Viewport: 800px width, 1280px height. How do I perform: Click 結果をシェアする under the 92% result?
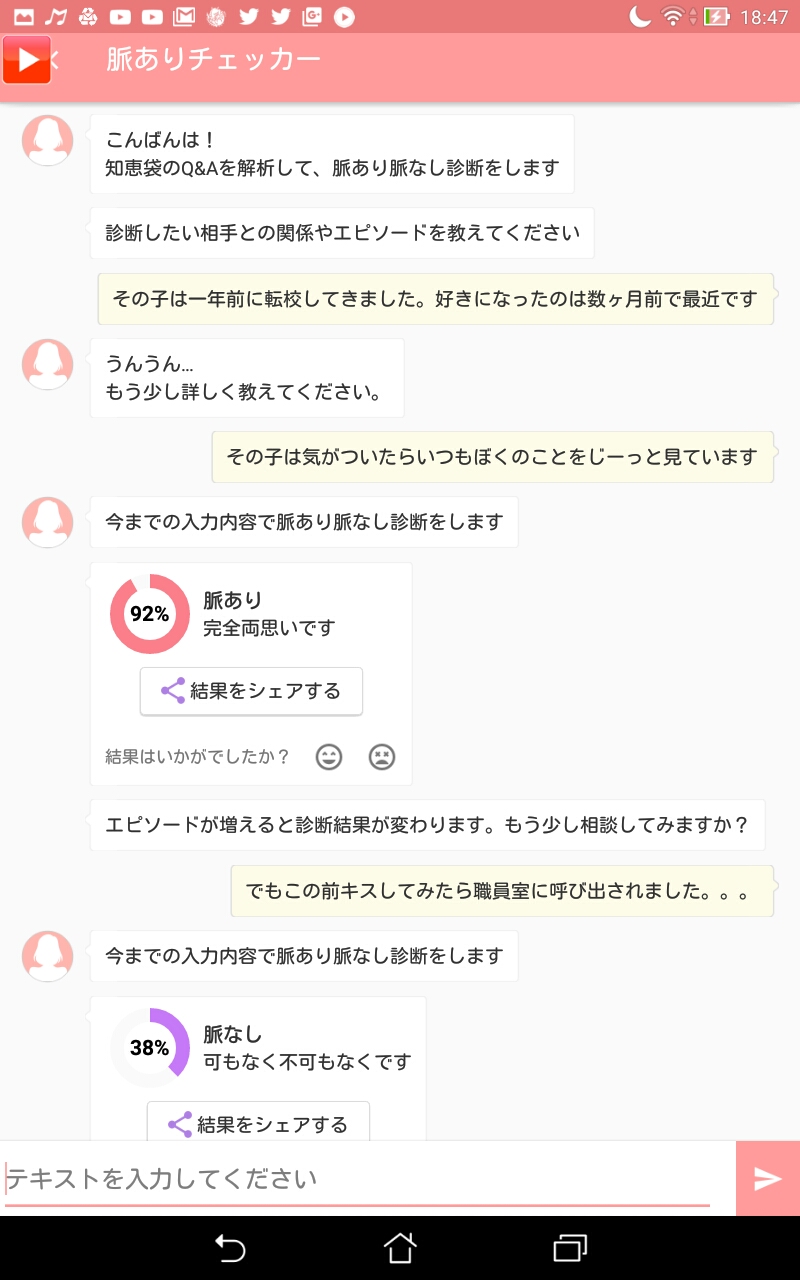(x=251, y=691)
